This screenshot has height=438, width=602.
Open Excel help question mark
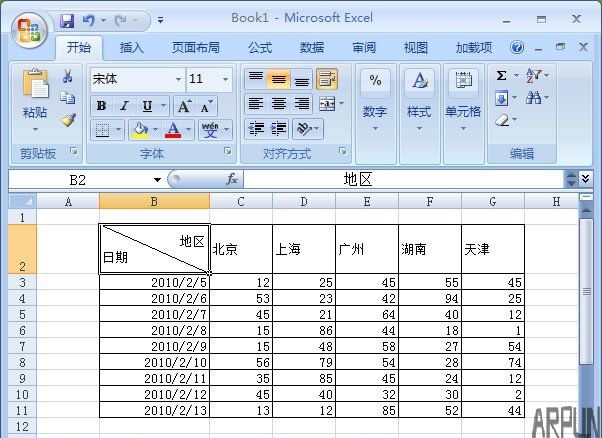pos(517,48)
